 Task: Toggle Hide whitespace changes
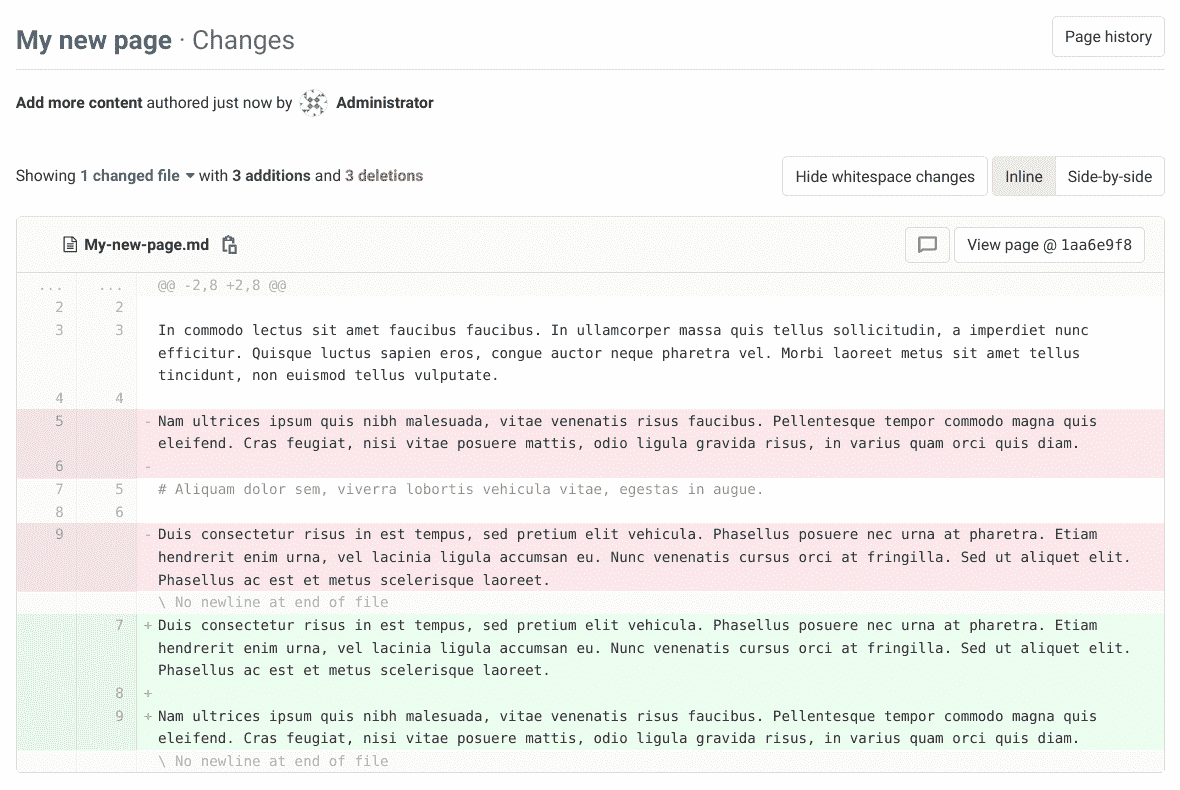tap(884, 176)
